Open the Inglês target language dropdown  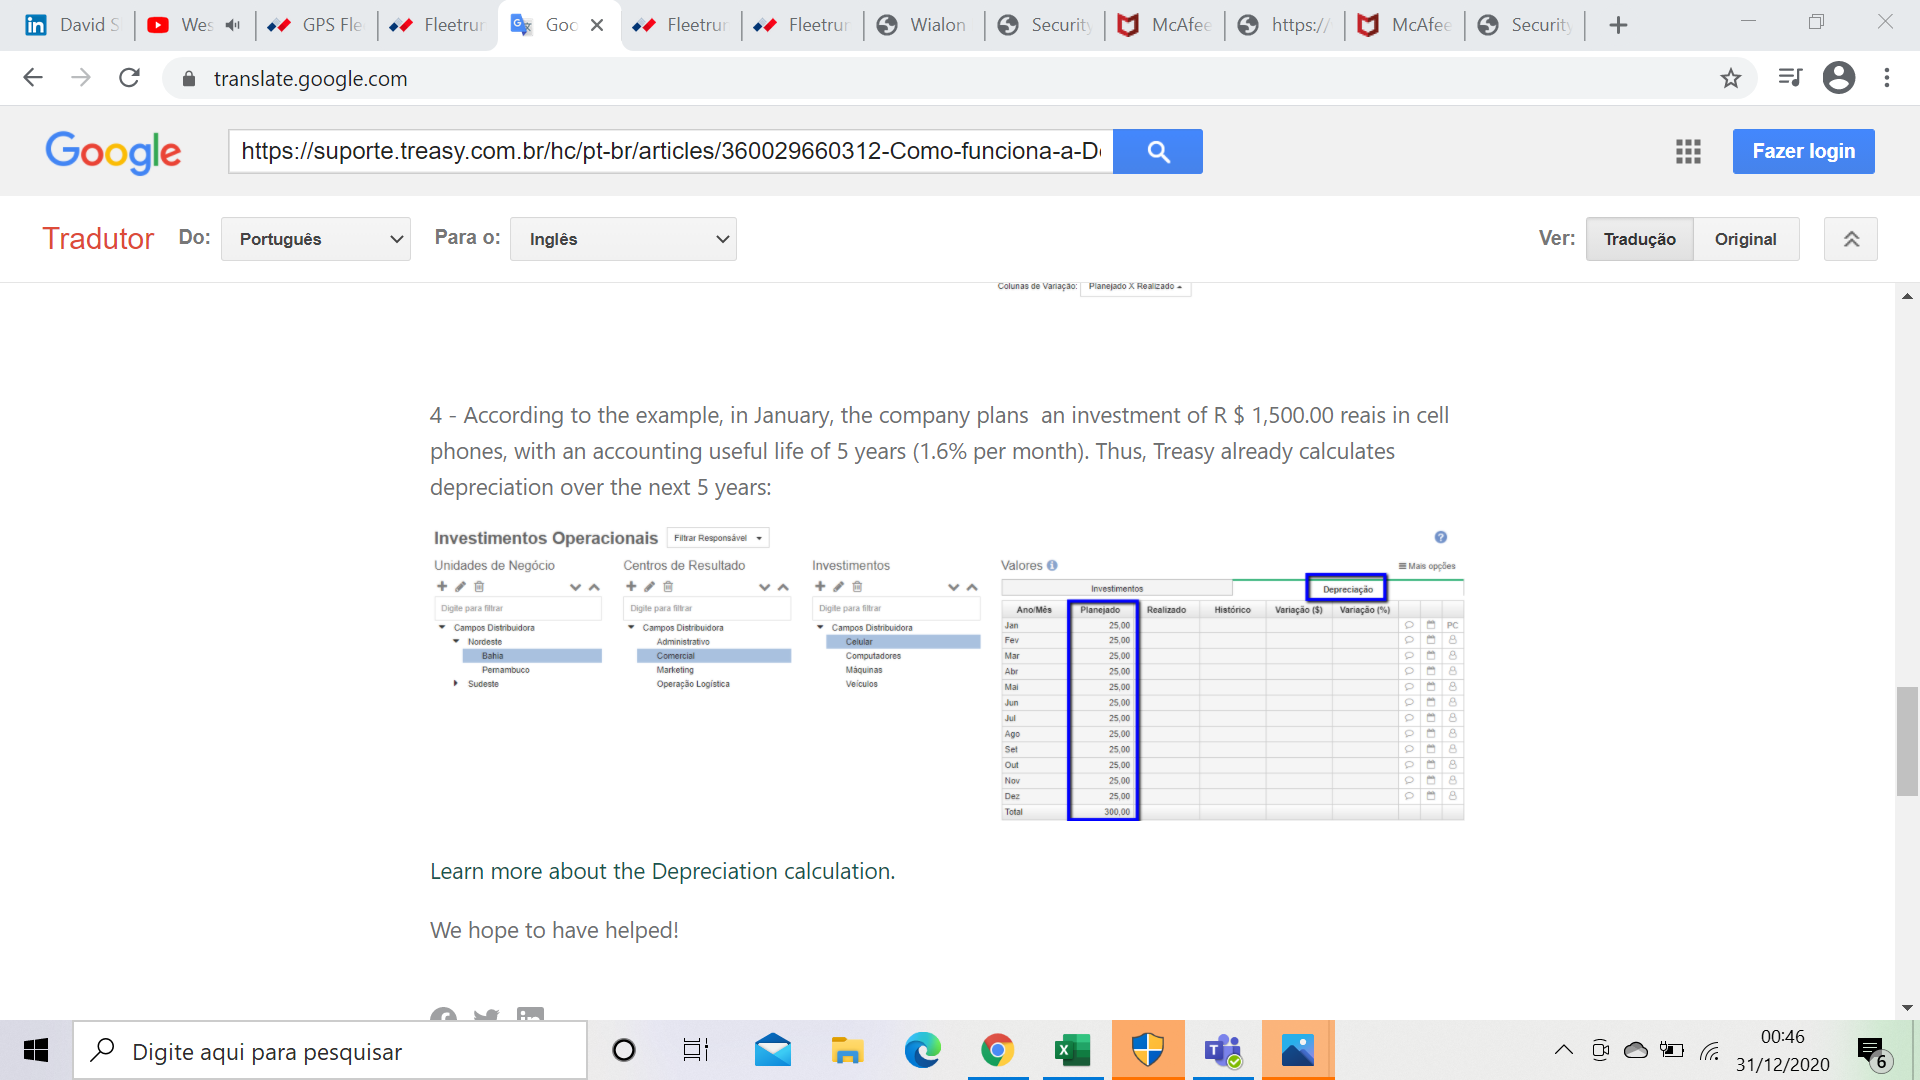[x=623, y=239]
